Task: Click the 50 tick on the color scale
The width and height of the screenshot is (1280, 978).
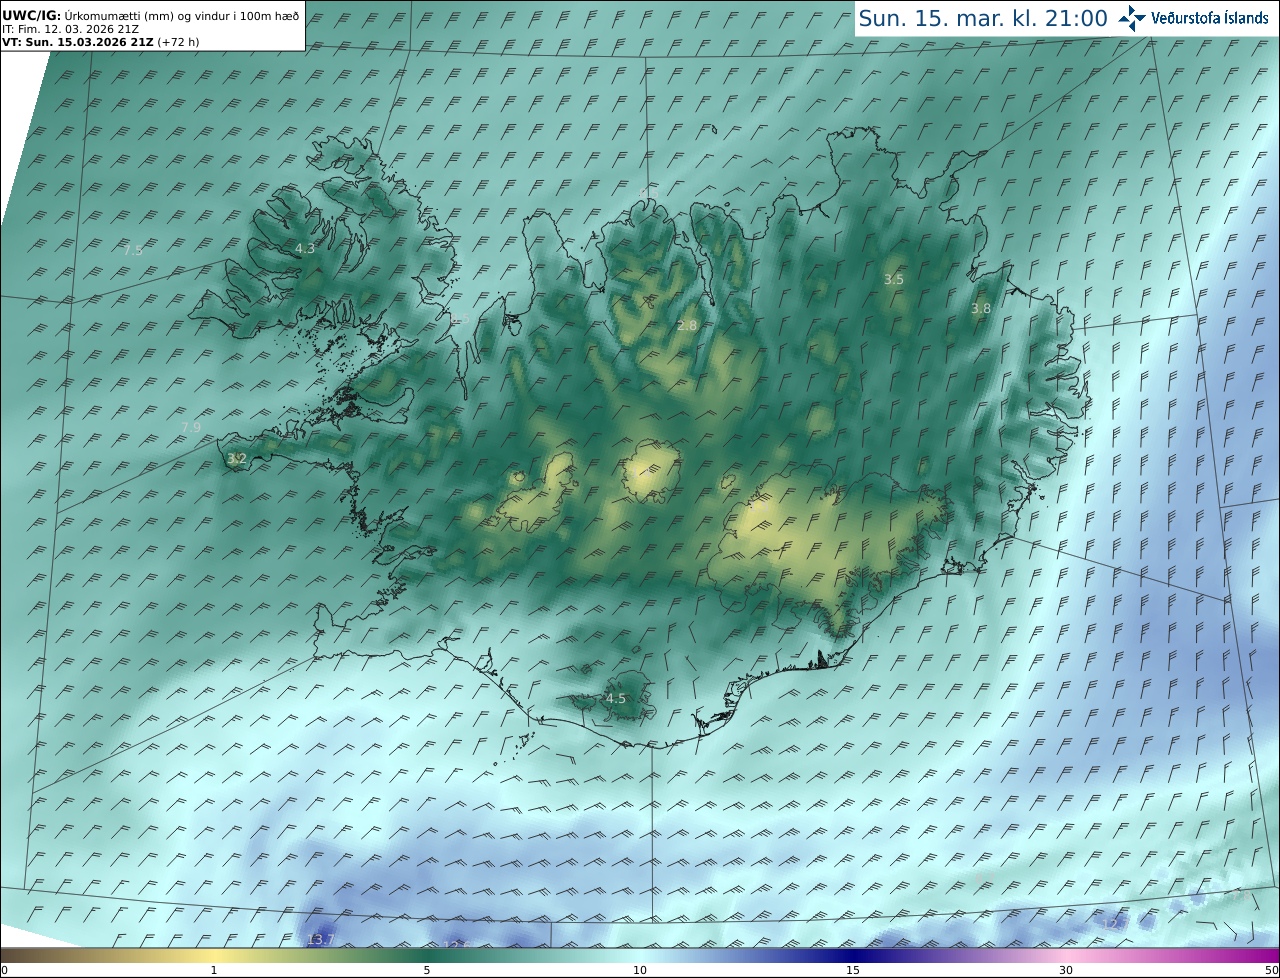Action: pos(1271,970)
